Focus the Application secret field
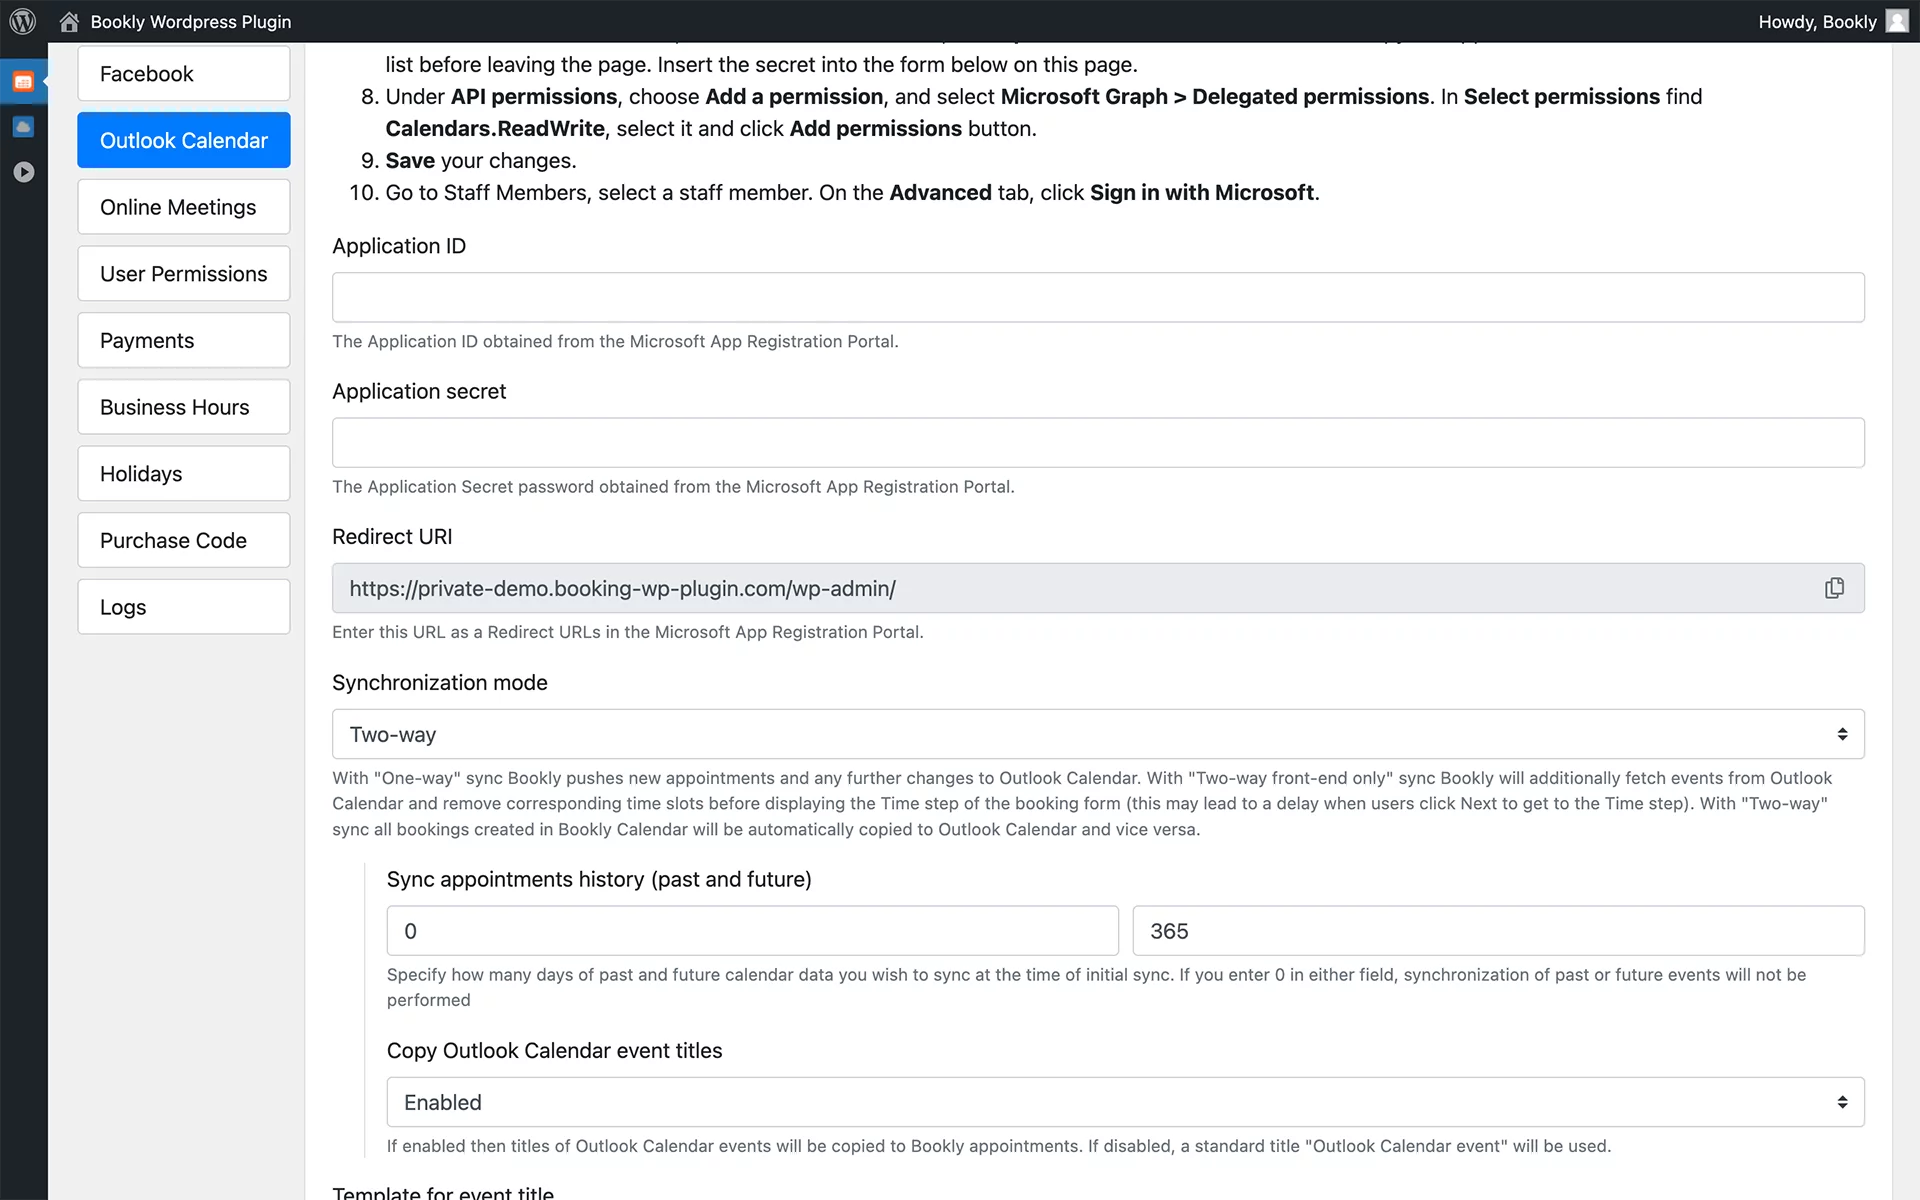Image resolution: width=1920 pixels, height=1200 pixels. [1098, 442]
